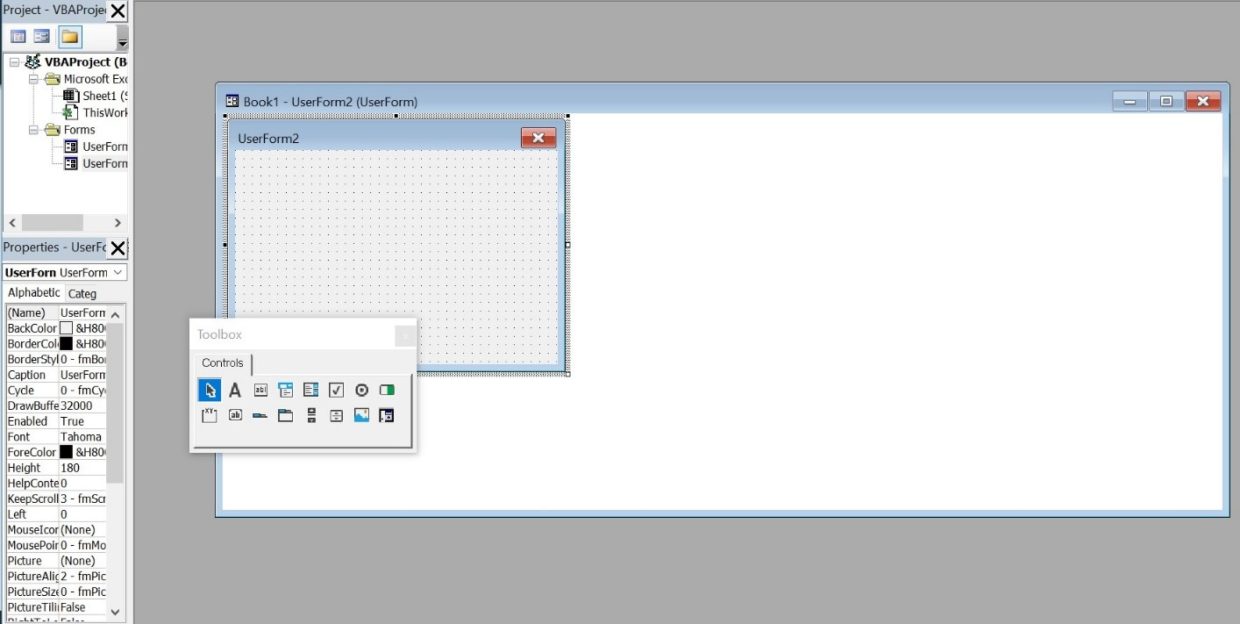The image size is (1240, 624).
Task: Pick the Label control in Toolbox
Action: [235, 390]
